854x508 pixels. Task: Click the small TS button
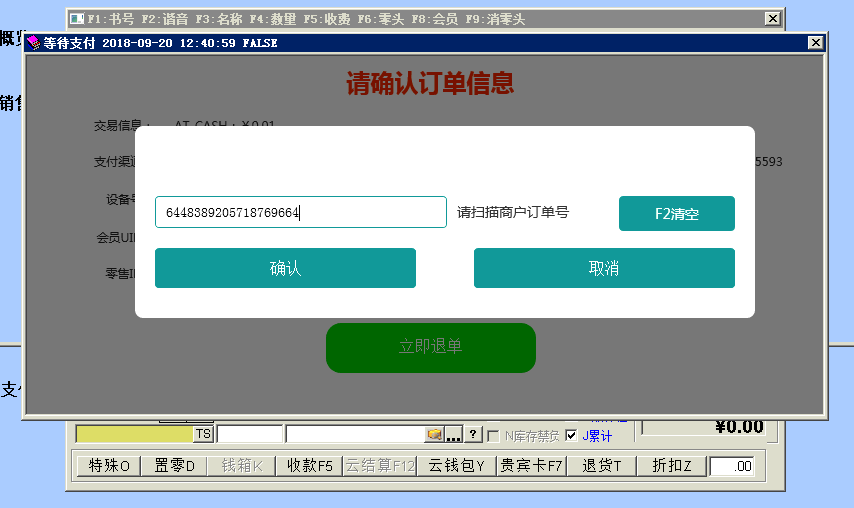click(203, 434)
